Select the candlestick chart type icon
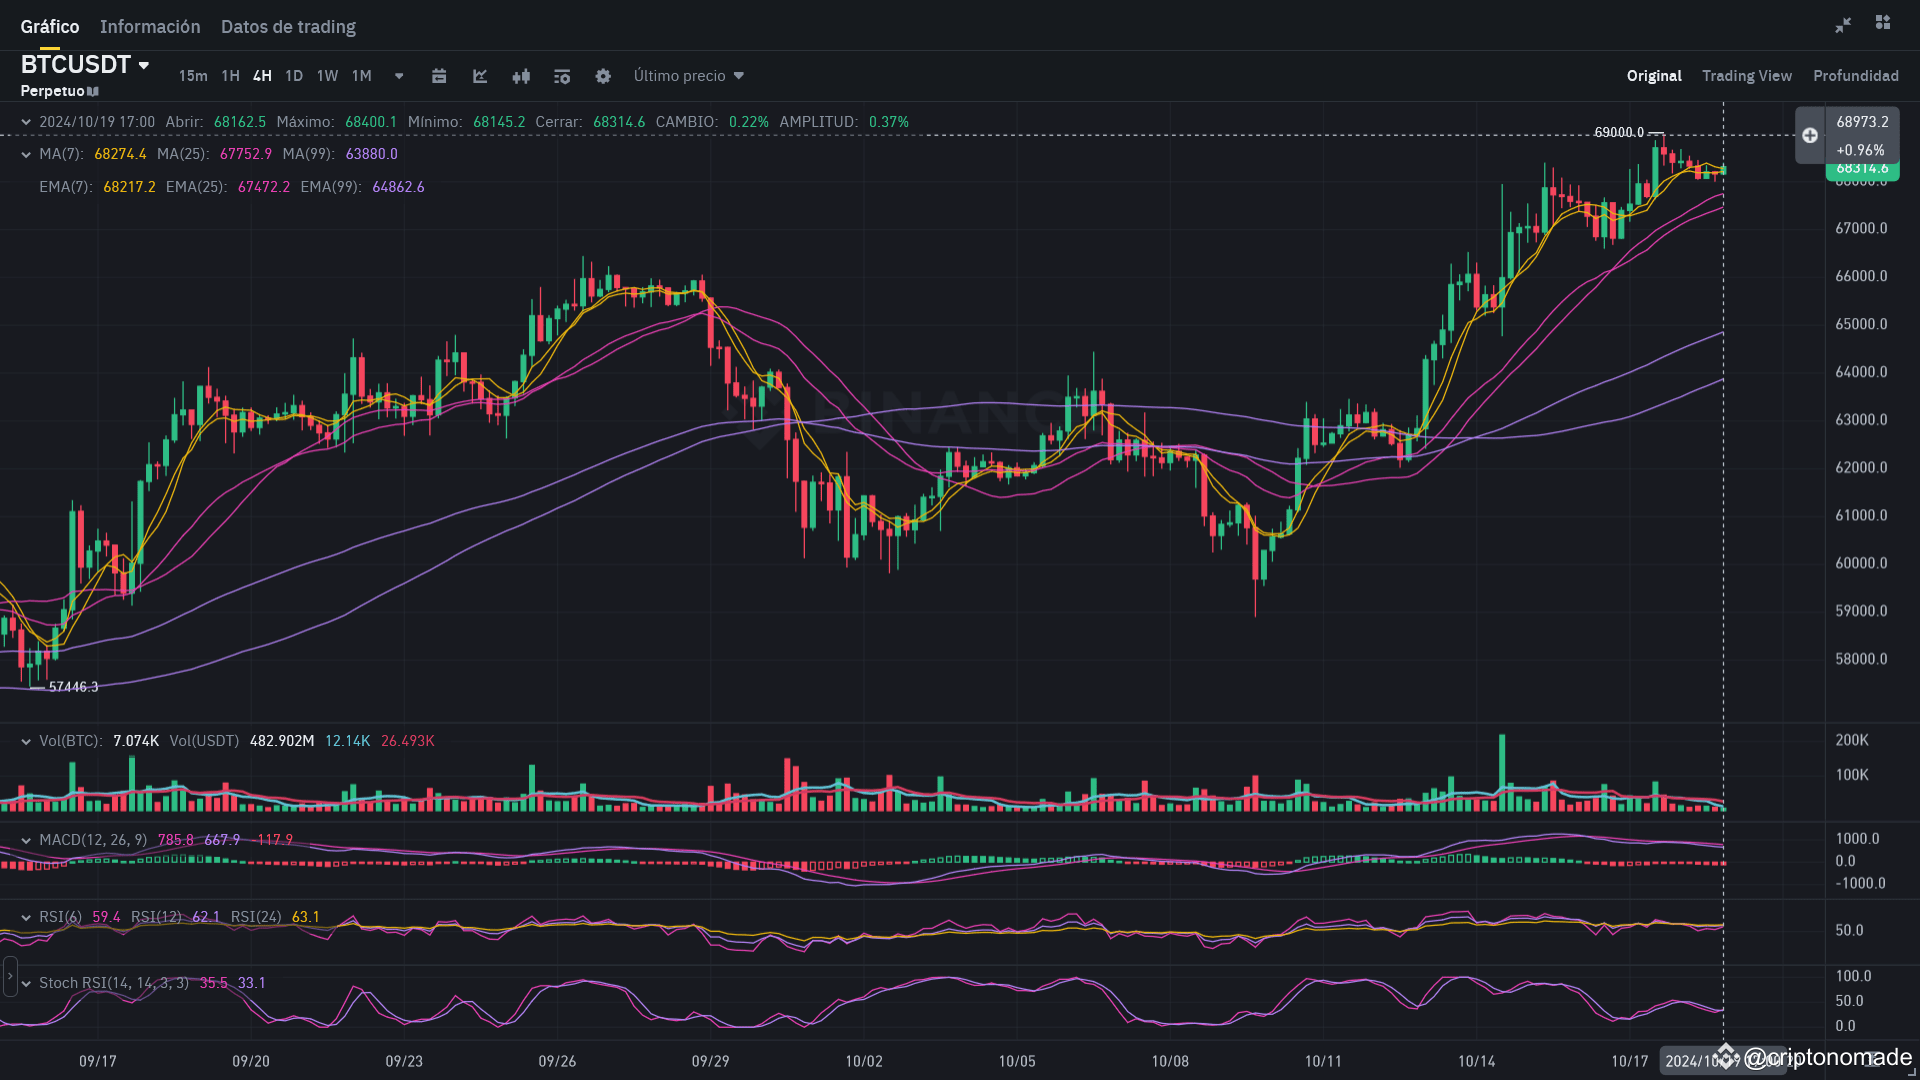1920x1080 pixels. tap(521, 76)
